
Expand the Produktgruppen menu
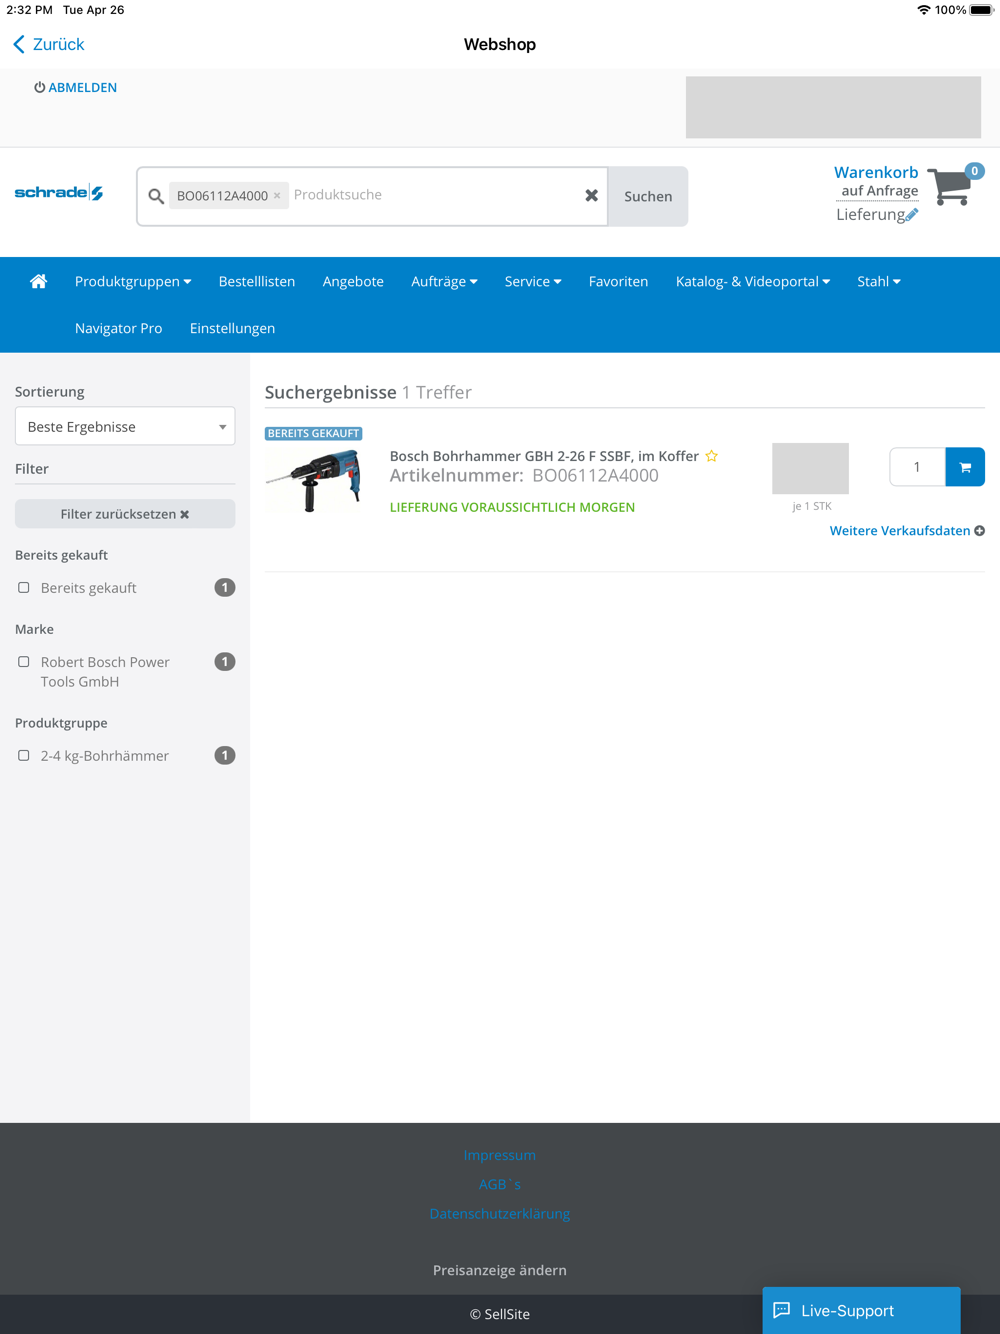tap(133, 282)
